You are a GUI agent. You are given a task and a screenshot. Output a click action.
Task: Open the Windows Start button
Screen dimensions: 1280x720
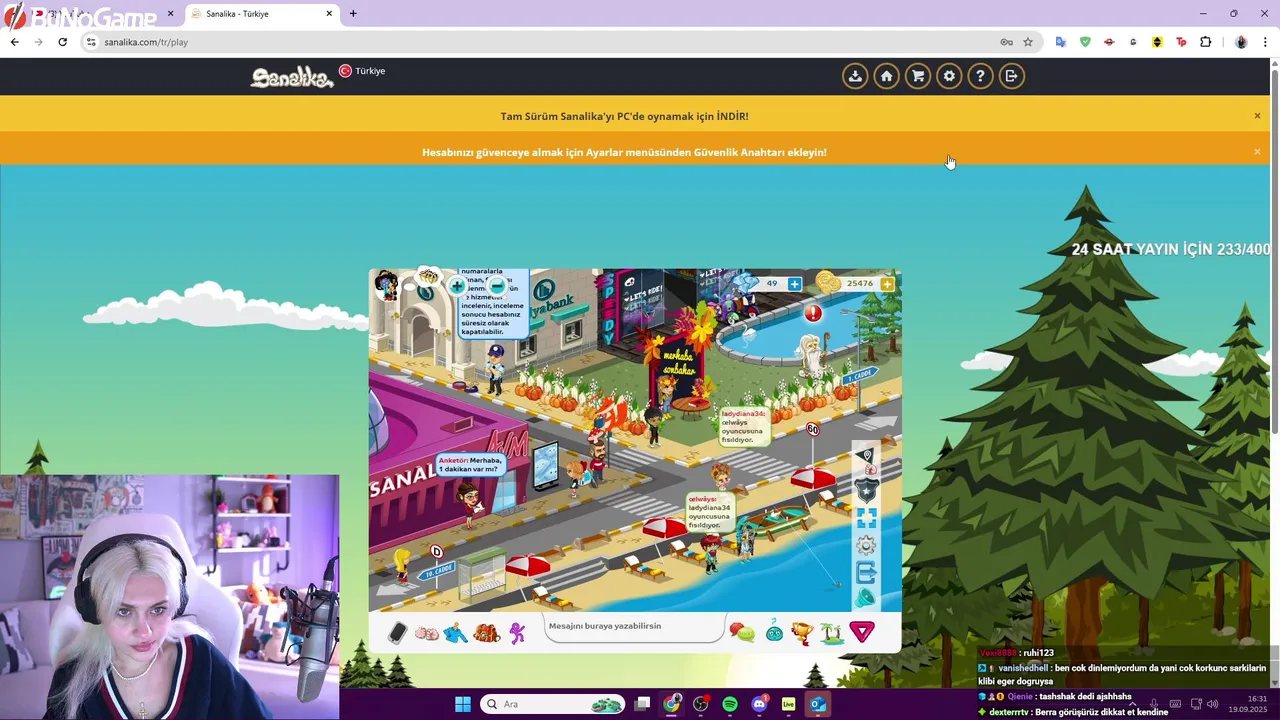click(463, 704)
